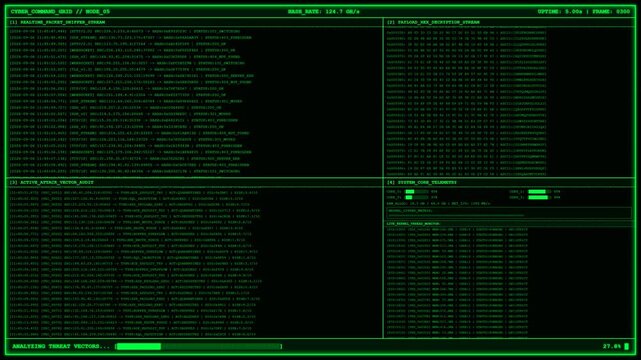The image size is (641, 360).
Task: Click the UPTIME 5.00s indicator
Action: (x=560, y=11)
